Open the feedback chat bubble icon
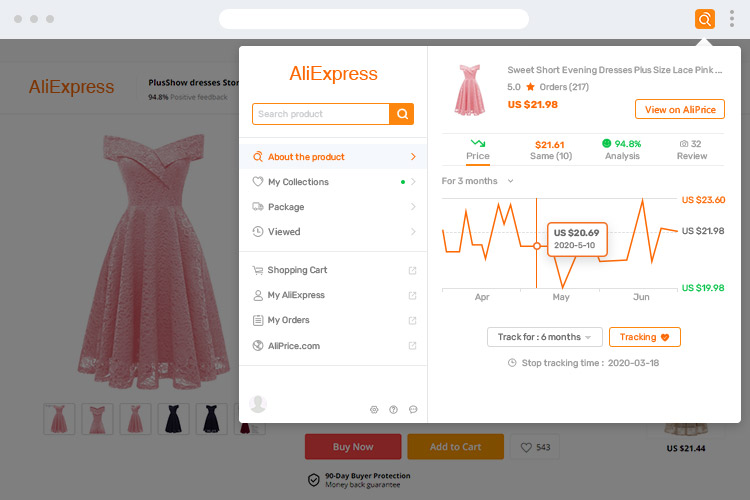The height and width of the screenshot is (500, 750). click(x=413, y=409)
